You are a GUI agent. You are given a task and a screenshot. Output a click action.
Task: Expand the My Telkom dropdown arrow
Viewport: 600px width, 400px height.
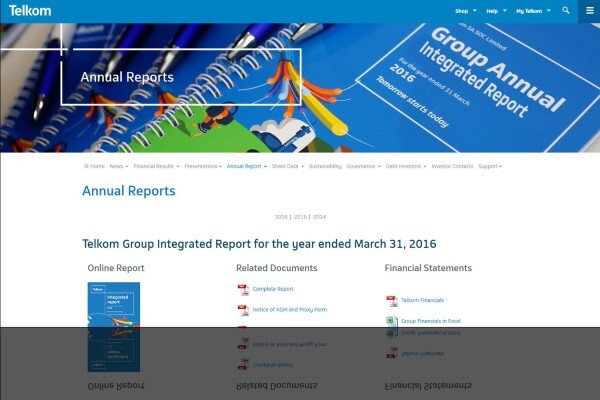[549, 11]
